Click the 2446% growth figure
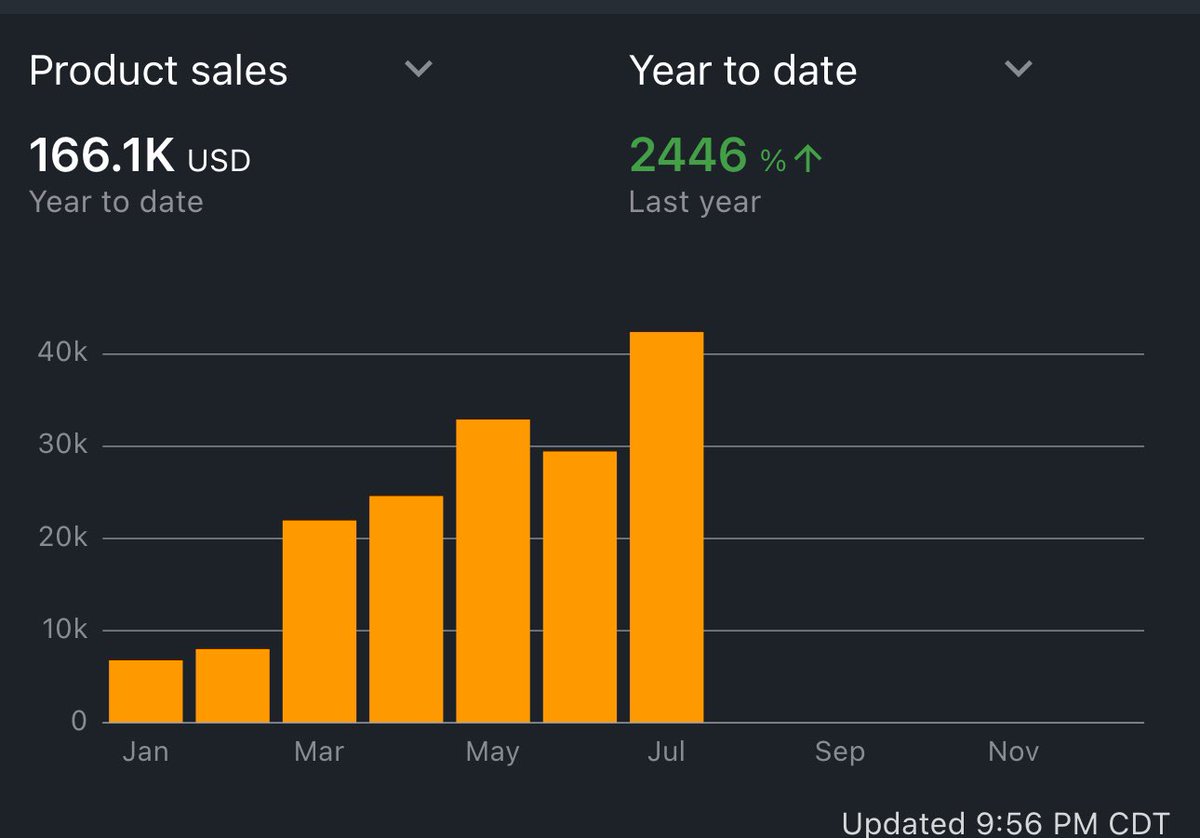This screenshot has width=1200, height=838. [x=686, y=153]
